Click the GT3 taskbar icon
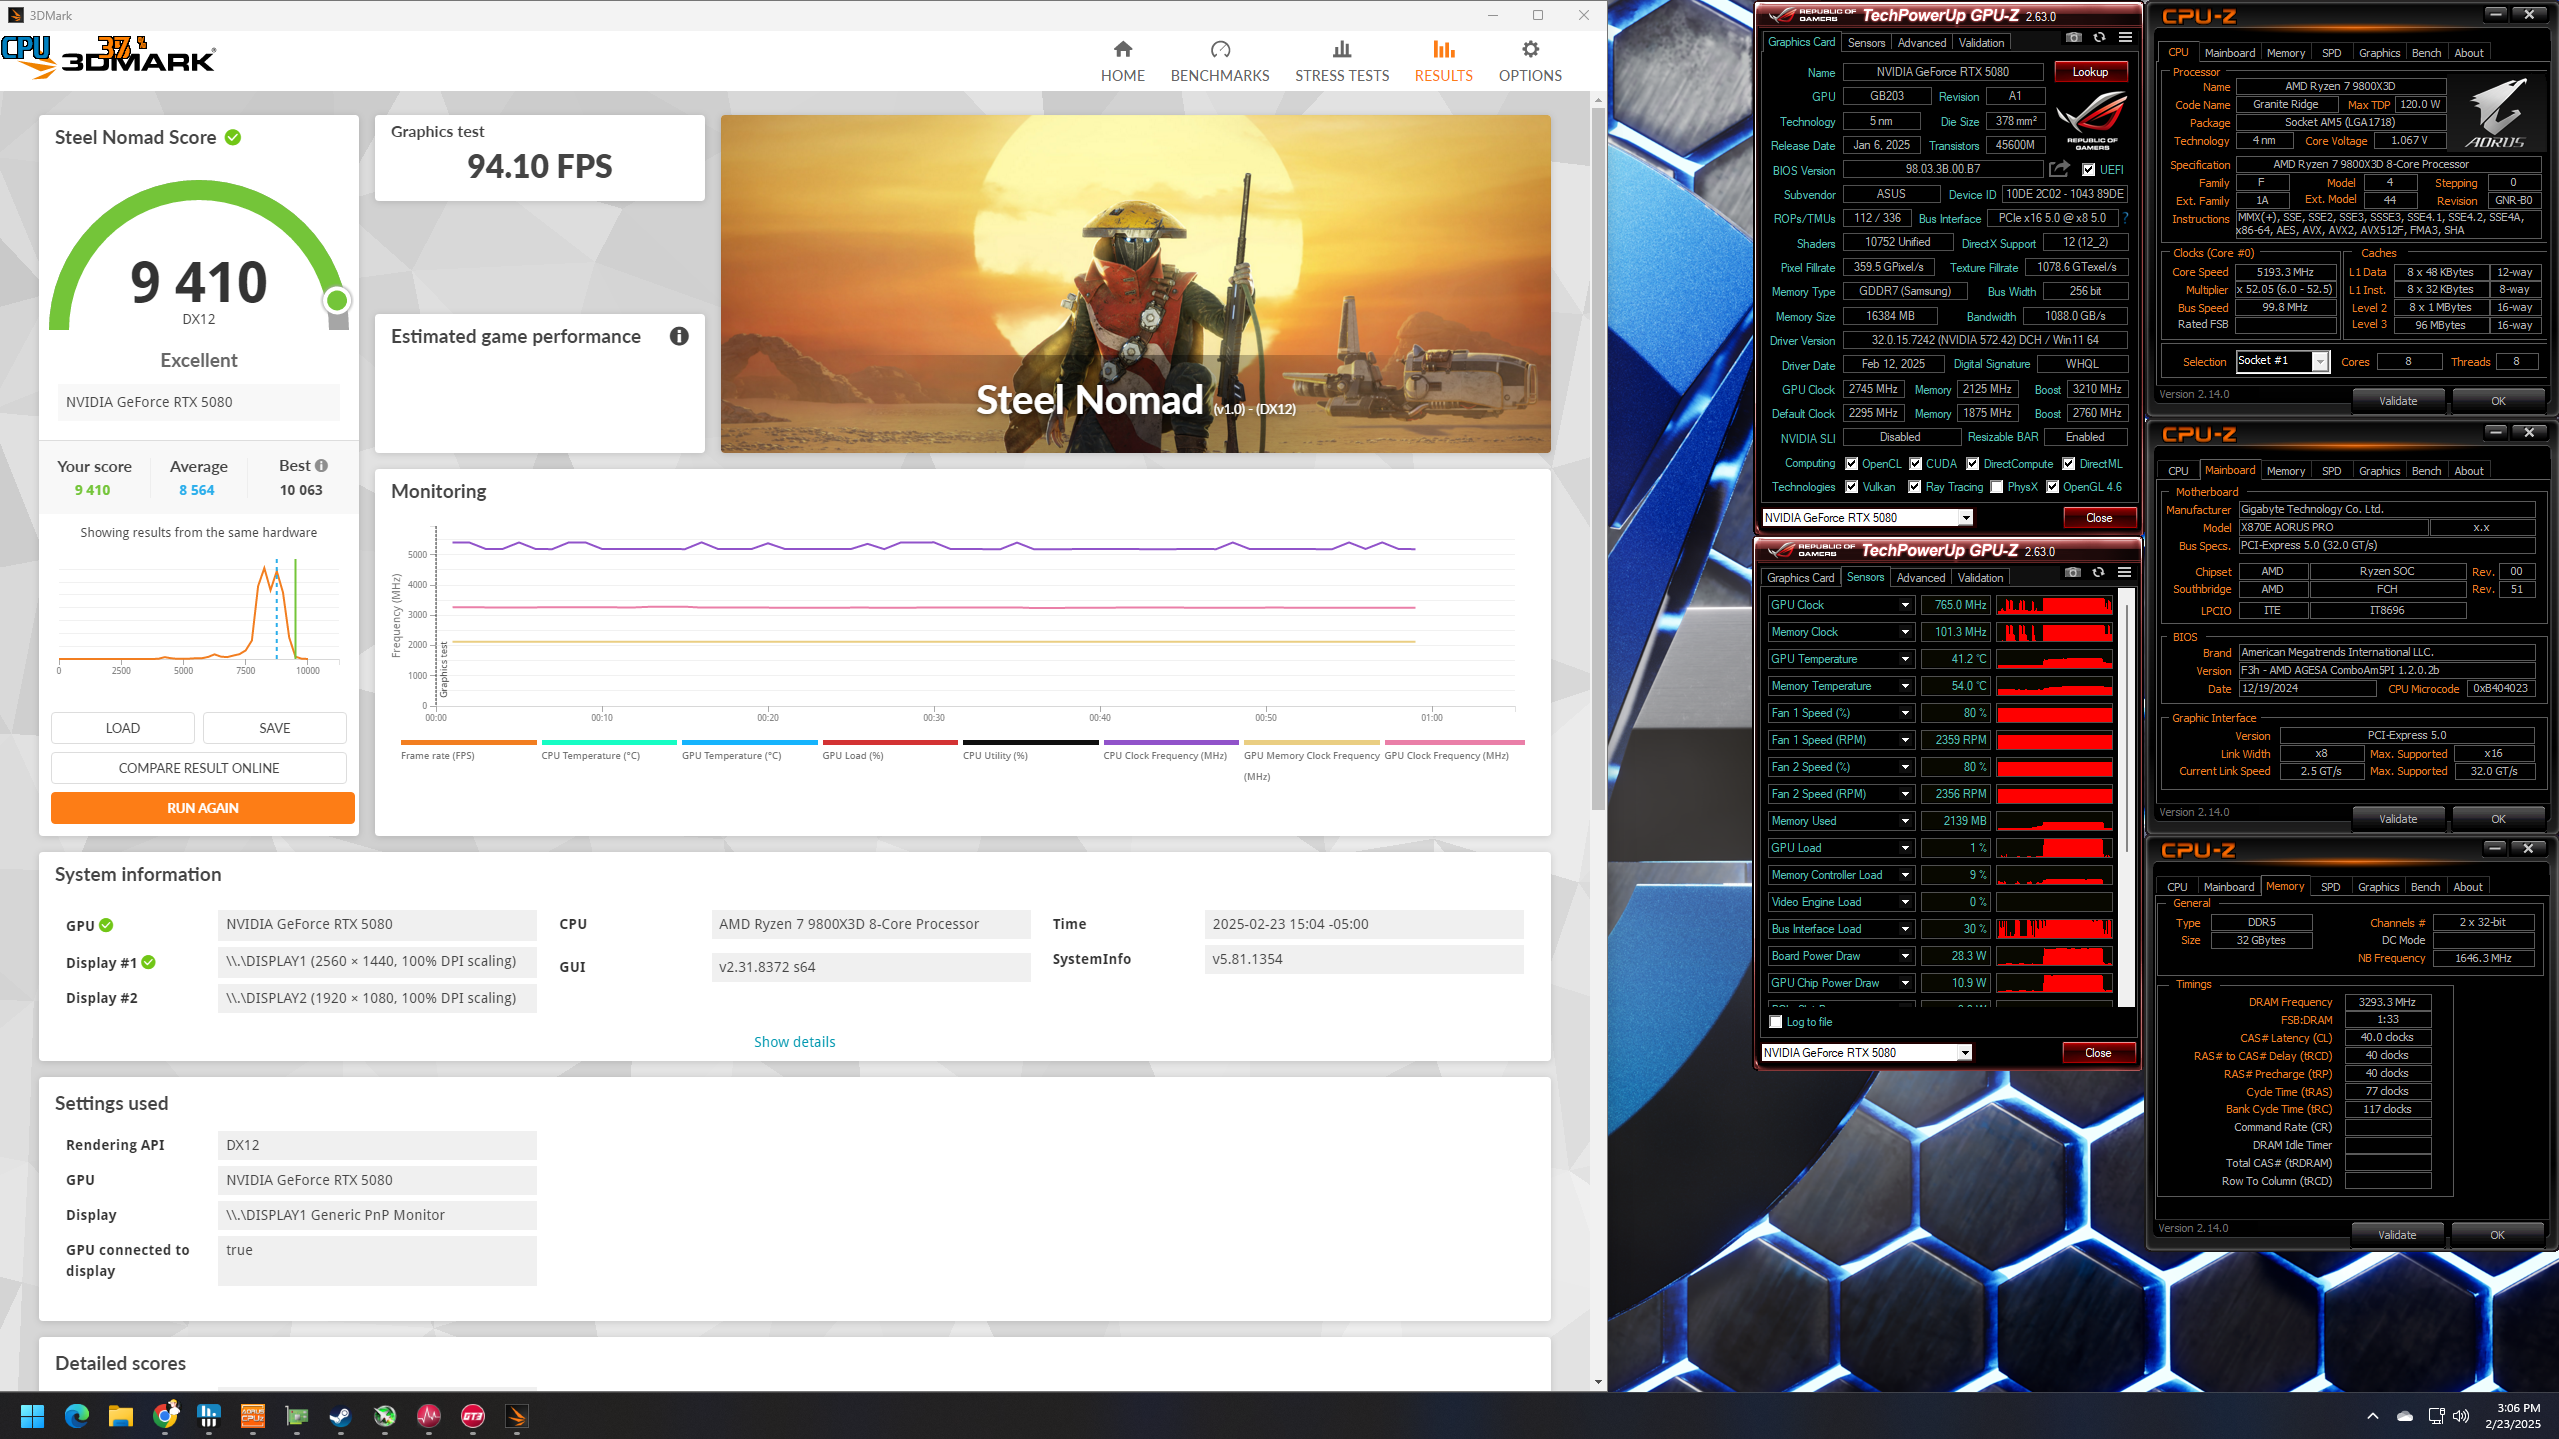This screenshot has height=1439, width=2559. (473, 1416)
